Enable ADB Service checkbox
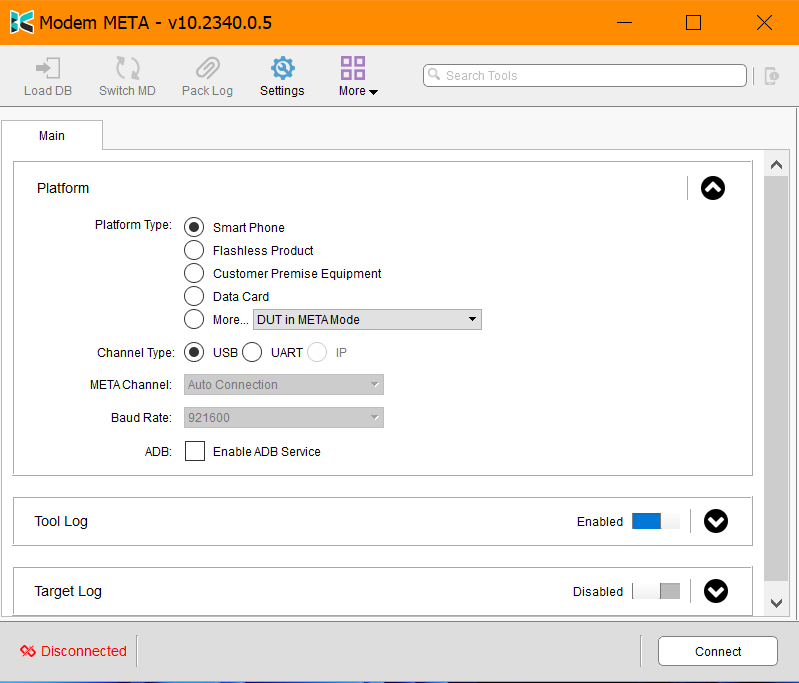799x683 pixels. [195, 451]
